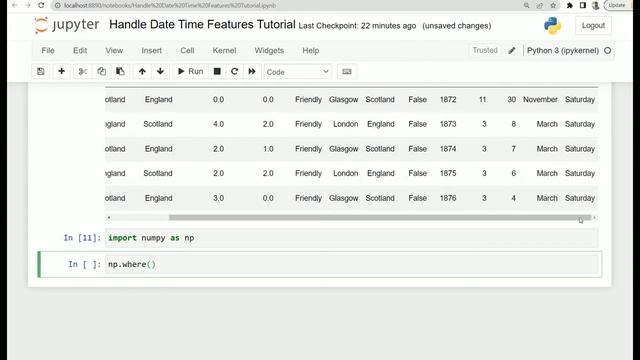Rename notebook via title Handle Date Time Features Tutorial

click(202, 24)
